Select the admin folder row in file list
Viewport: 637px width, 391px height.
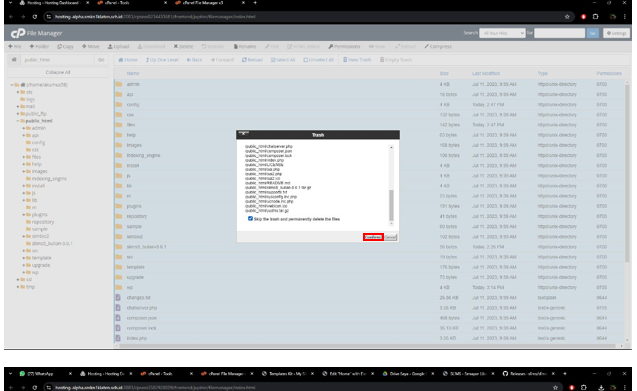pyautogui.click(x=369, y=84)
